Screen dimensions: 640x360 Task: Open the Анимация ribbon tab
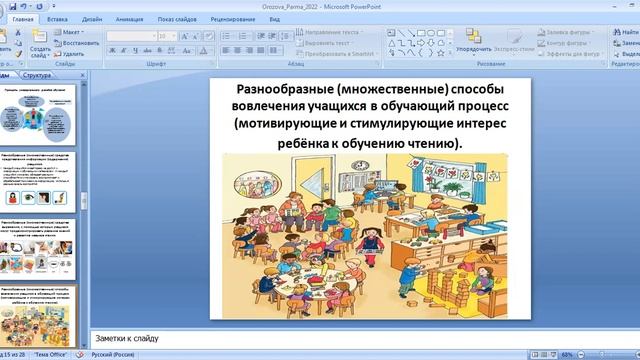[x=129, y=19]
